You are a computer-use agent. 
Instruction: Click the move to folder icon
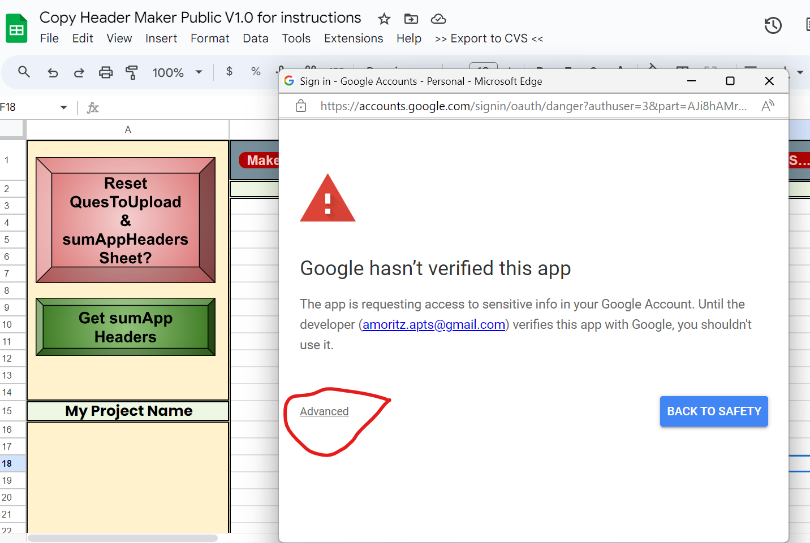tap(411, 19)
